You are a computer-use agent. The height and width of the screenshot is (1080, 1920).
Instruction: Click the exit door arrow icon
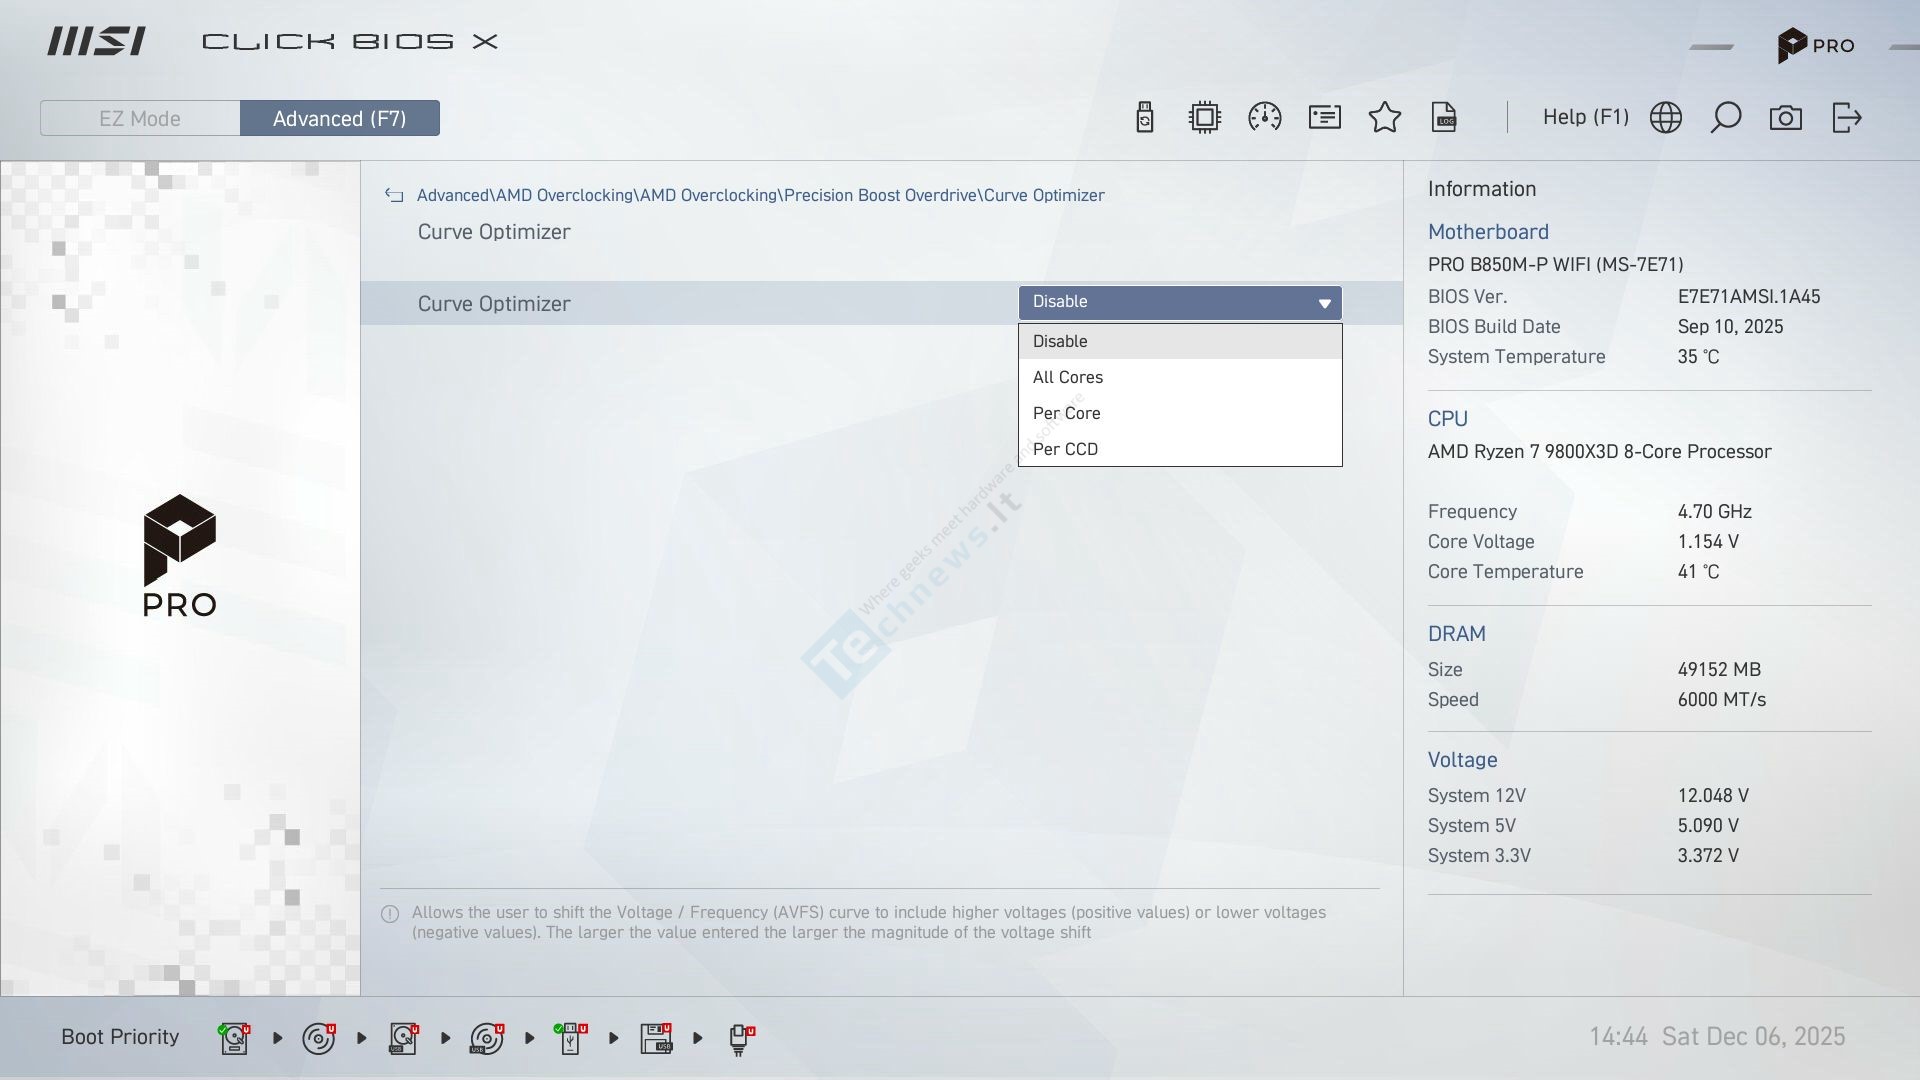[1846, 118]
